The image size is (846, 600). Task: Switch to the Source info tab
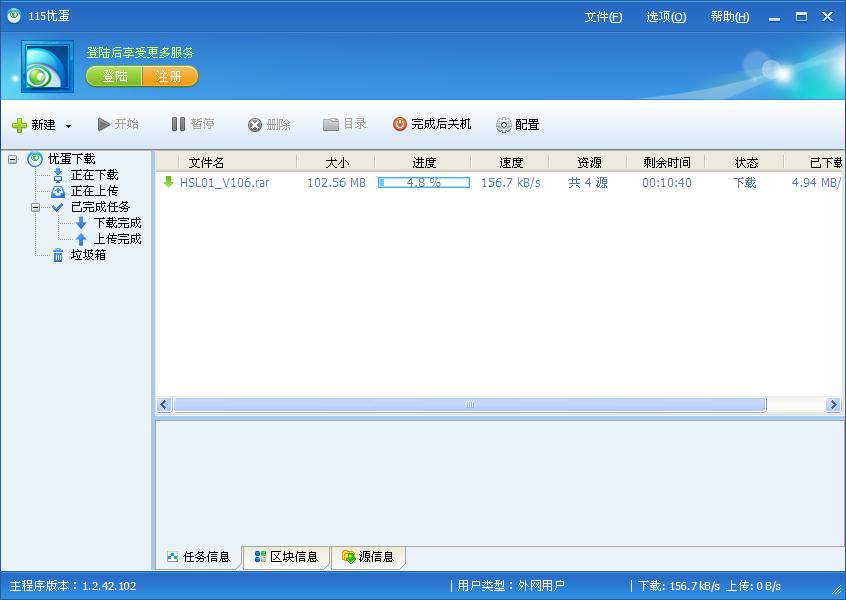pyautogui.click(x=368, y=557)
